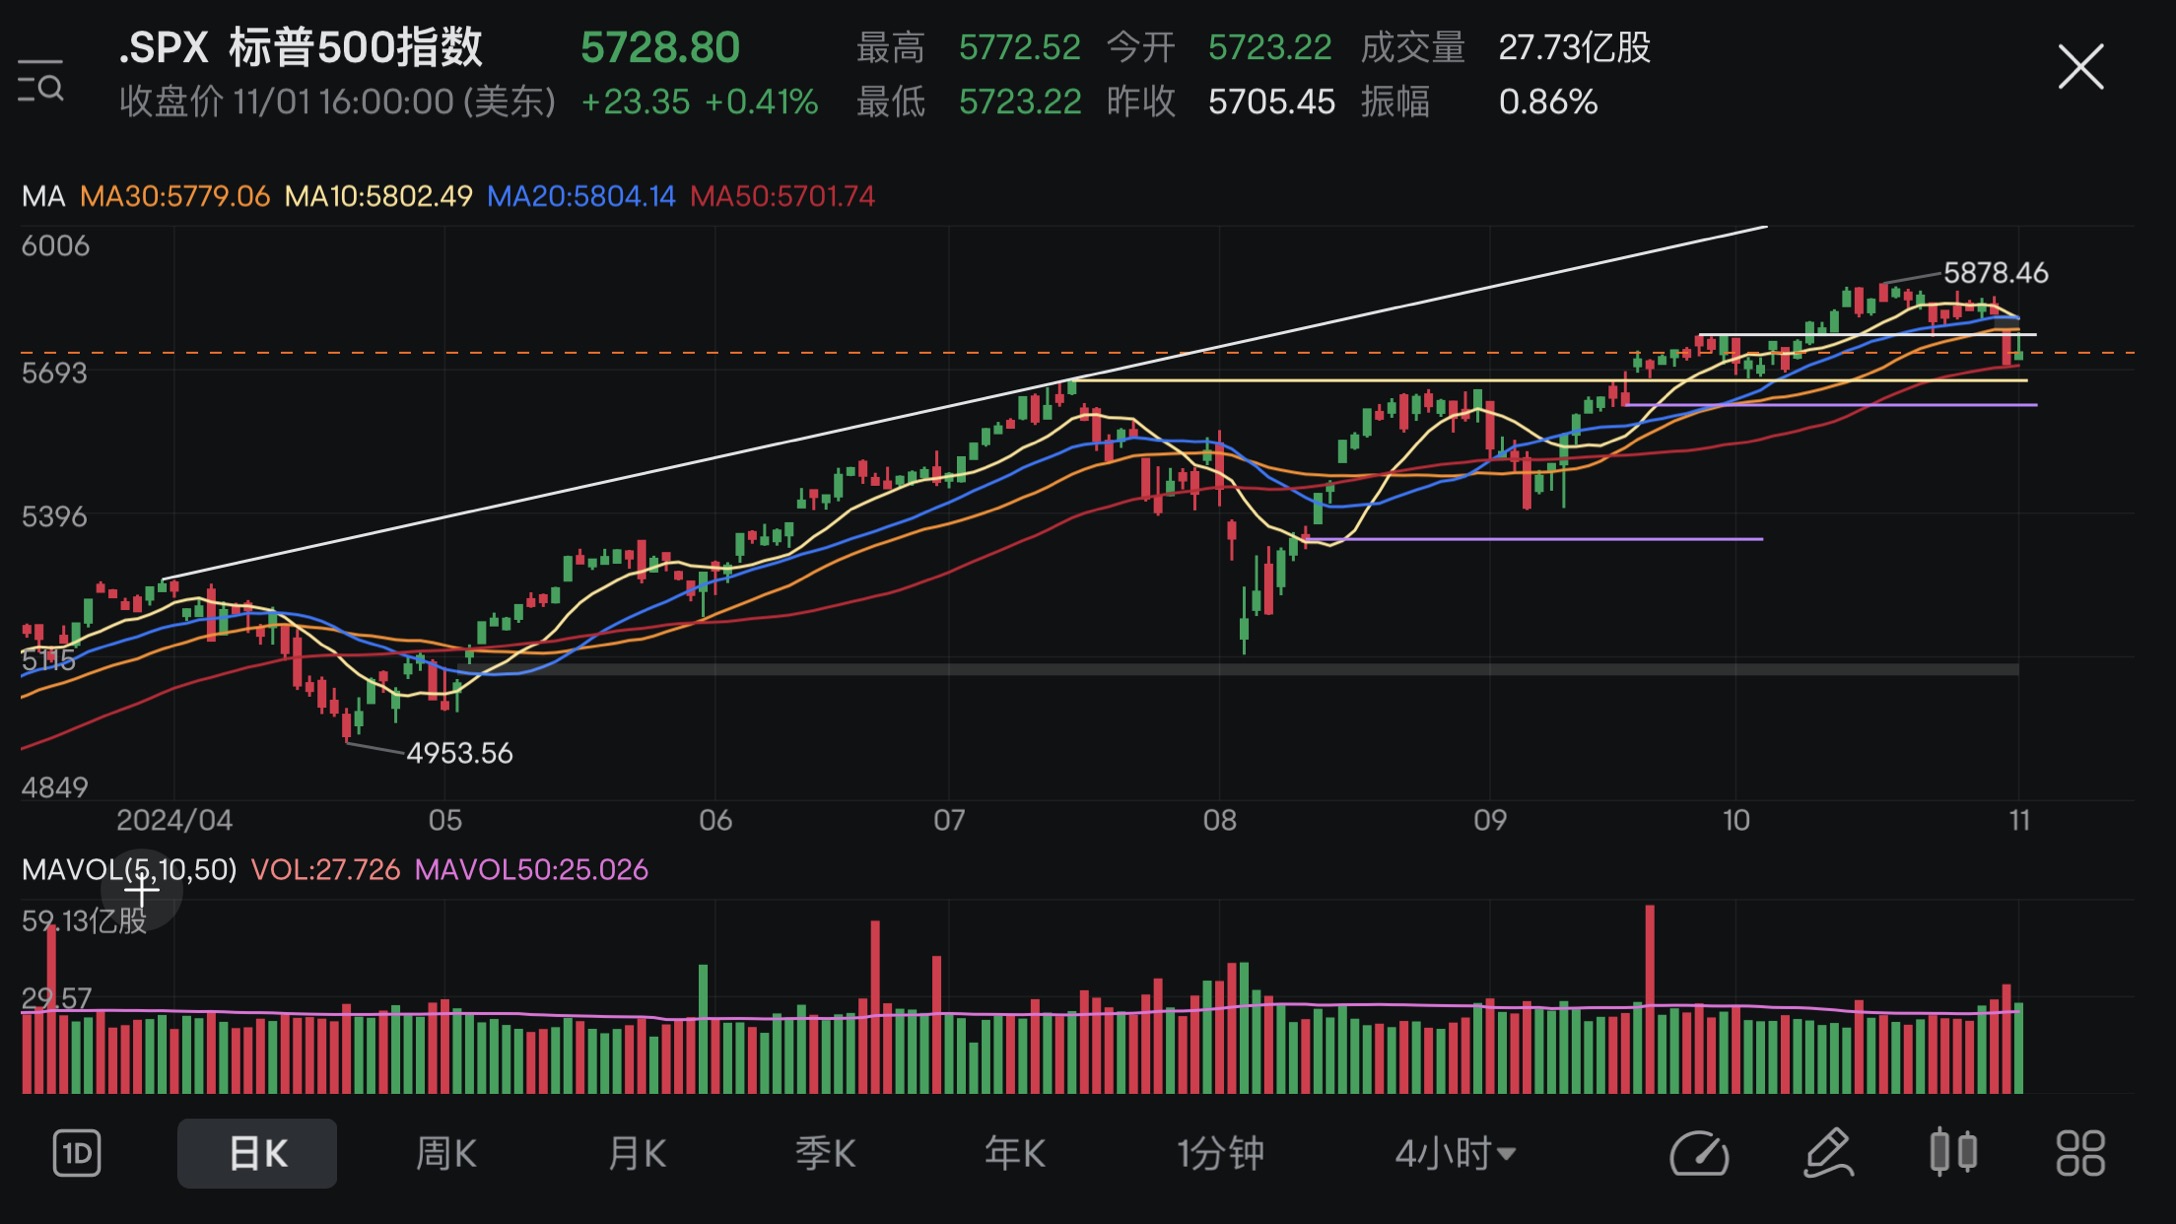Select the long white ascending trendline
This screenshot has width=2176, height=1224.
tap(965, 402)
